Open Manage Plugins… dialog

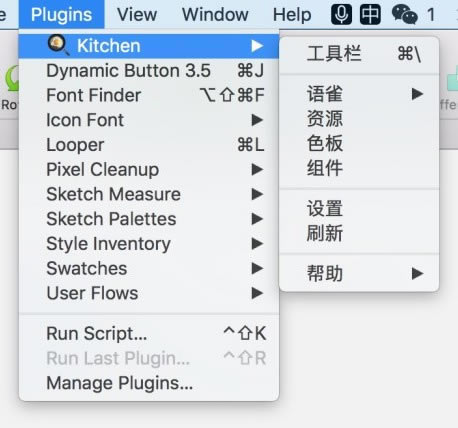[x=149, y=383]
